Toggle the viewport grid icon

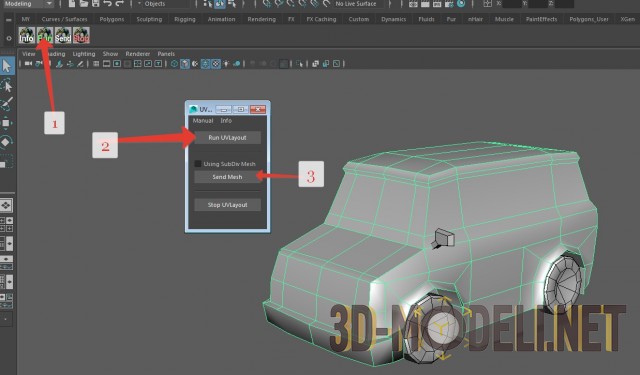pos(96,64)
